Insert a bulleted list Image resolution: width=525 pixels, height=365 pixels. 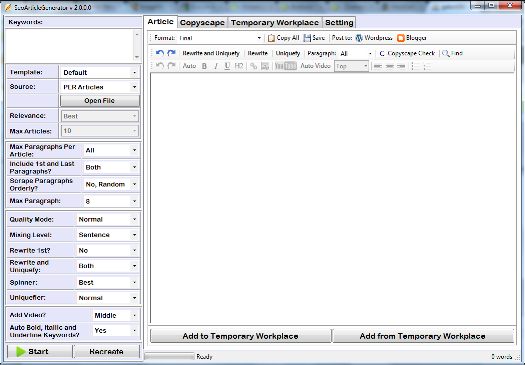click(416, 66)
